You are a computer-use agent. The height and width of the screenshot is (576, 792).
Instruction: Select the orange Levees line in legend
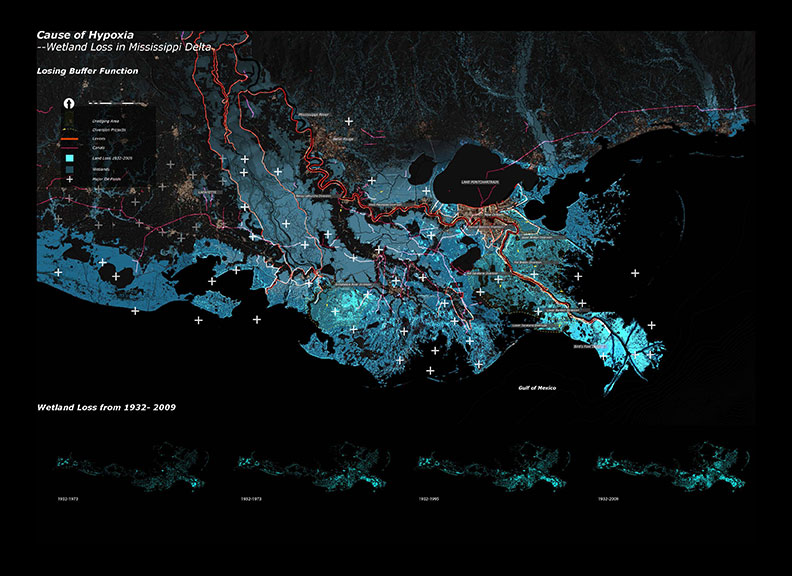point(69,139)
